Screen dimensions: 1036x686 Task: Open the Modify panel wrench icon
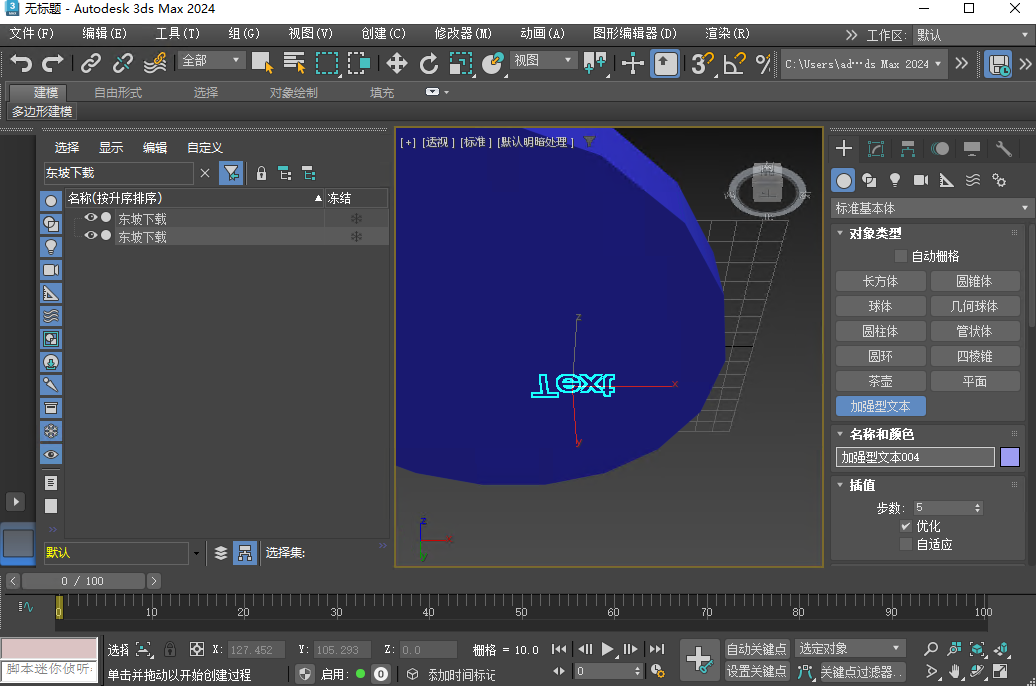(1005, 148)
